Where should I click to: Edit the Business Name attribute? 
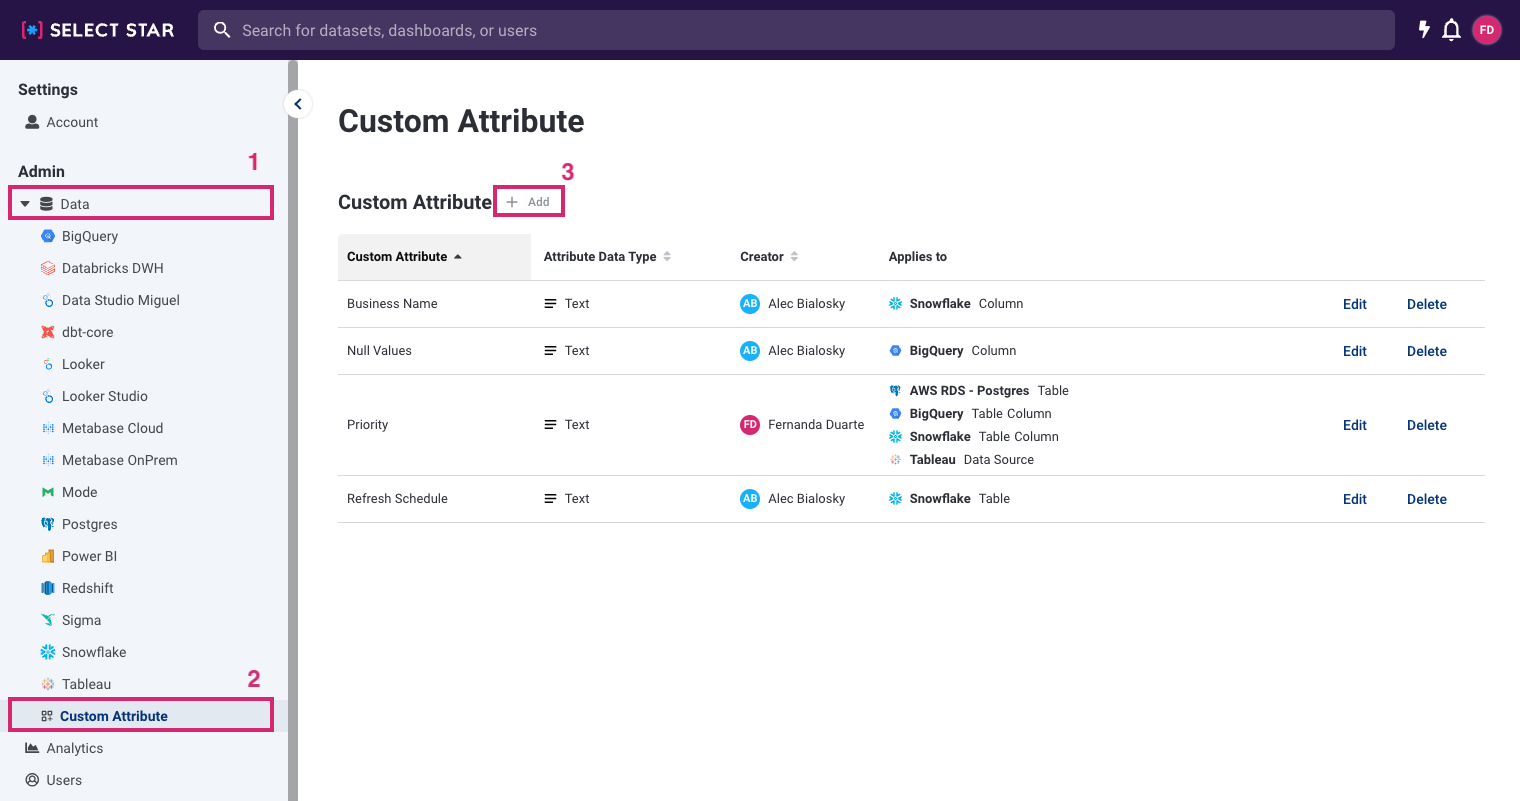(x=1354, y=304)
